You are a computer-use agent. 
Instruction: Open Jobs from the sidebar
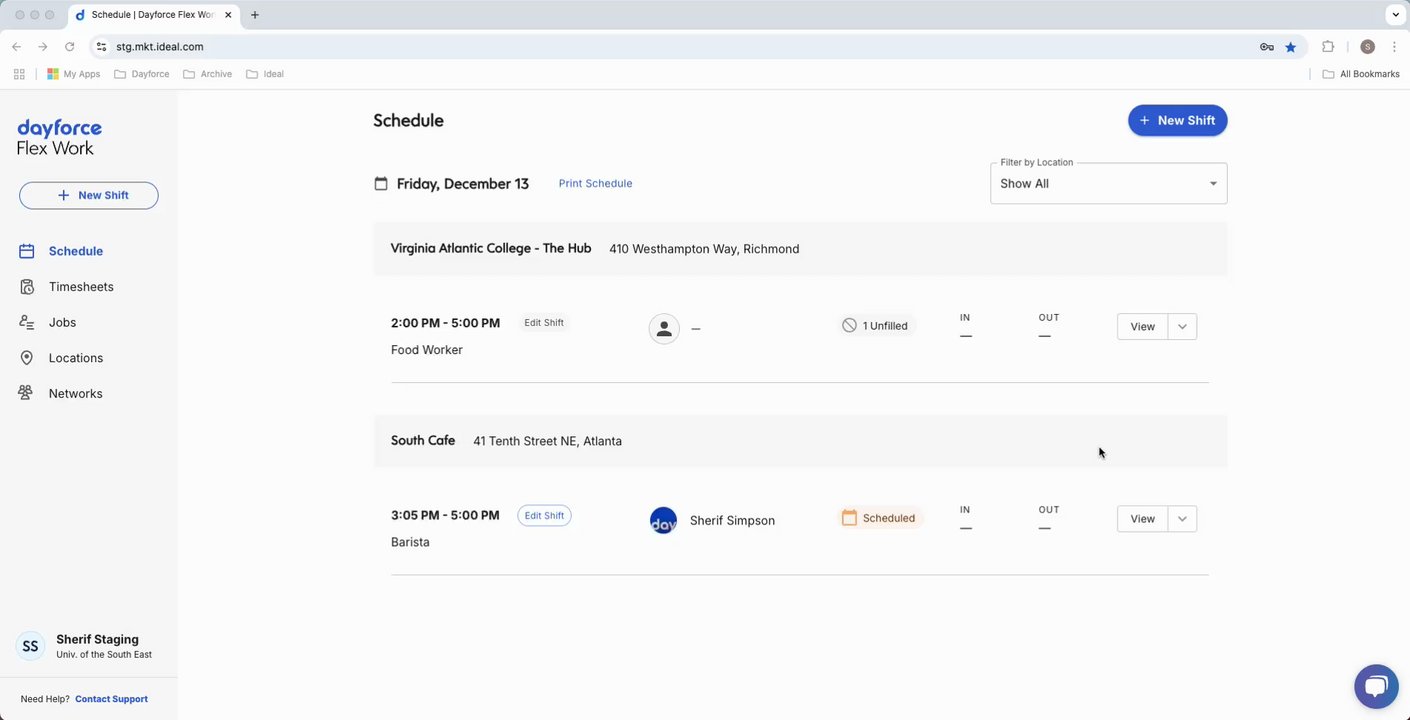click(62, 323)
